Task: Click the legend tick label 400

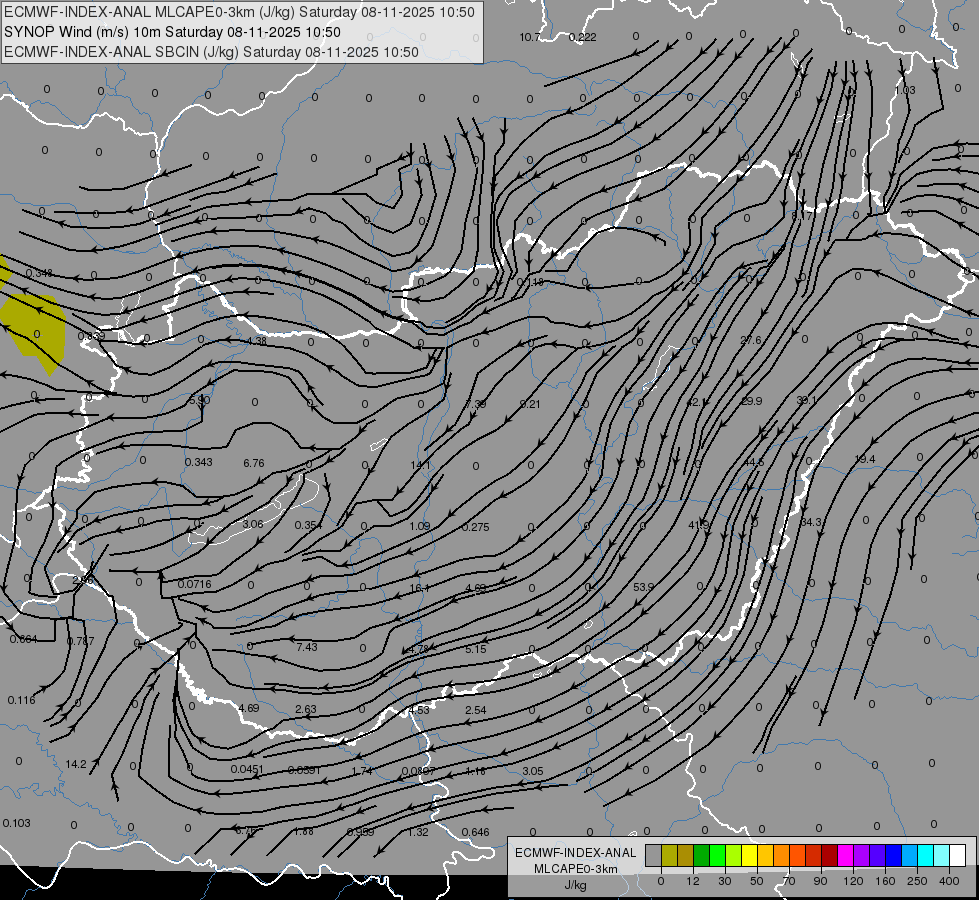Action: (949, 881)
